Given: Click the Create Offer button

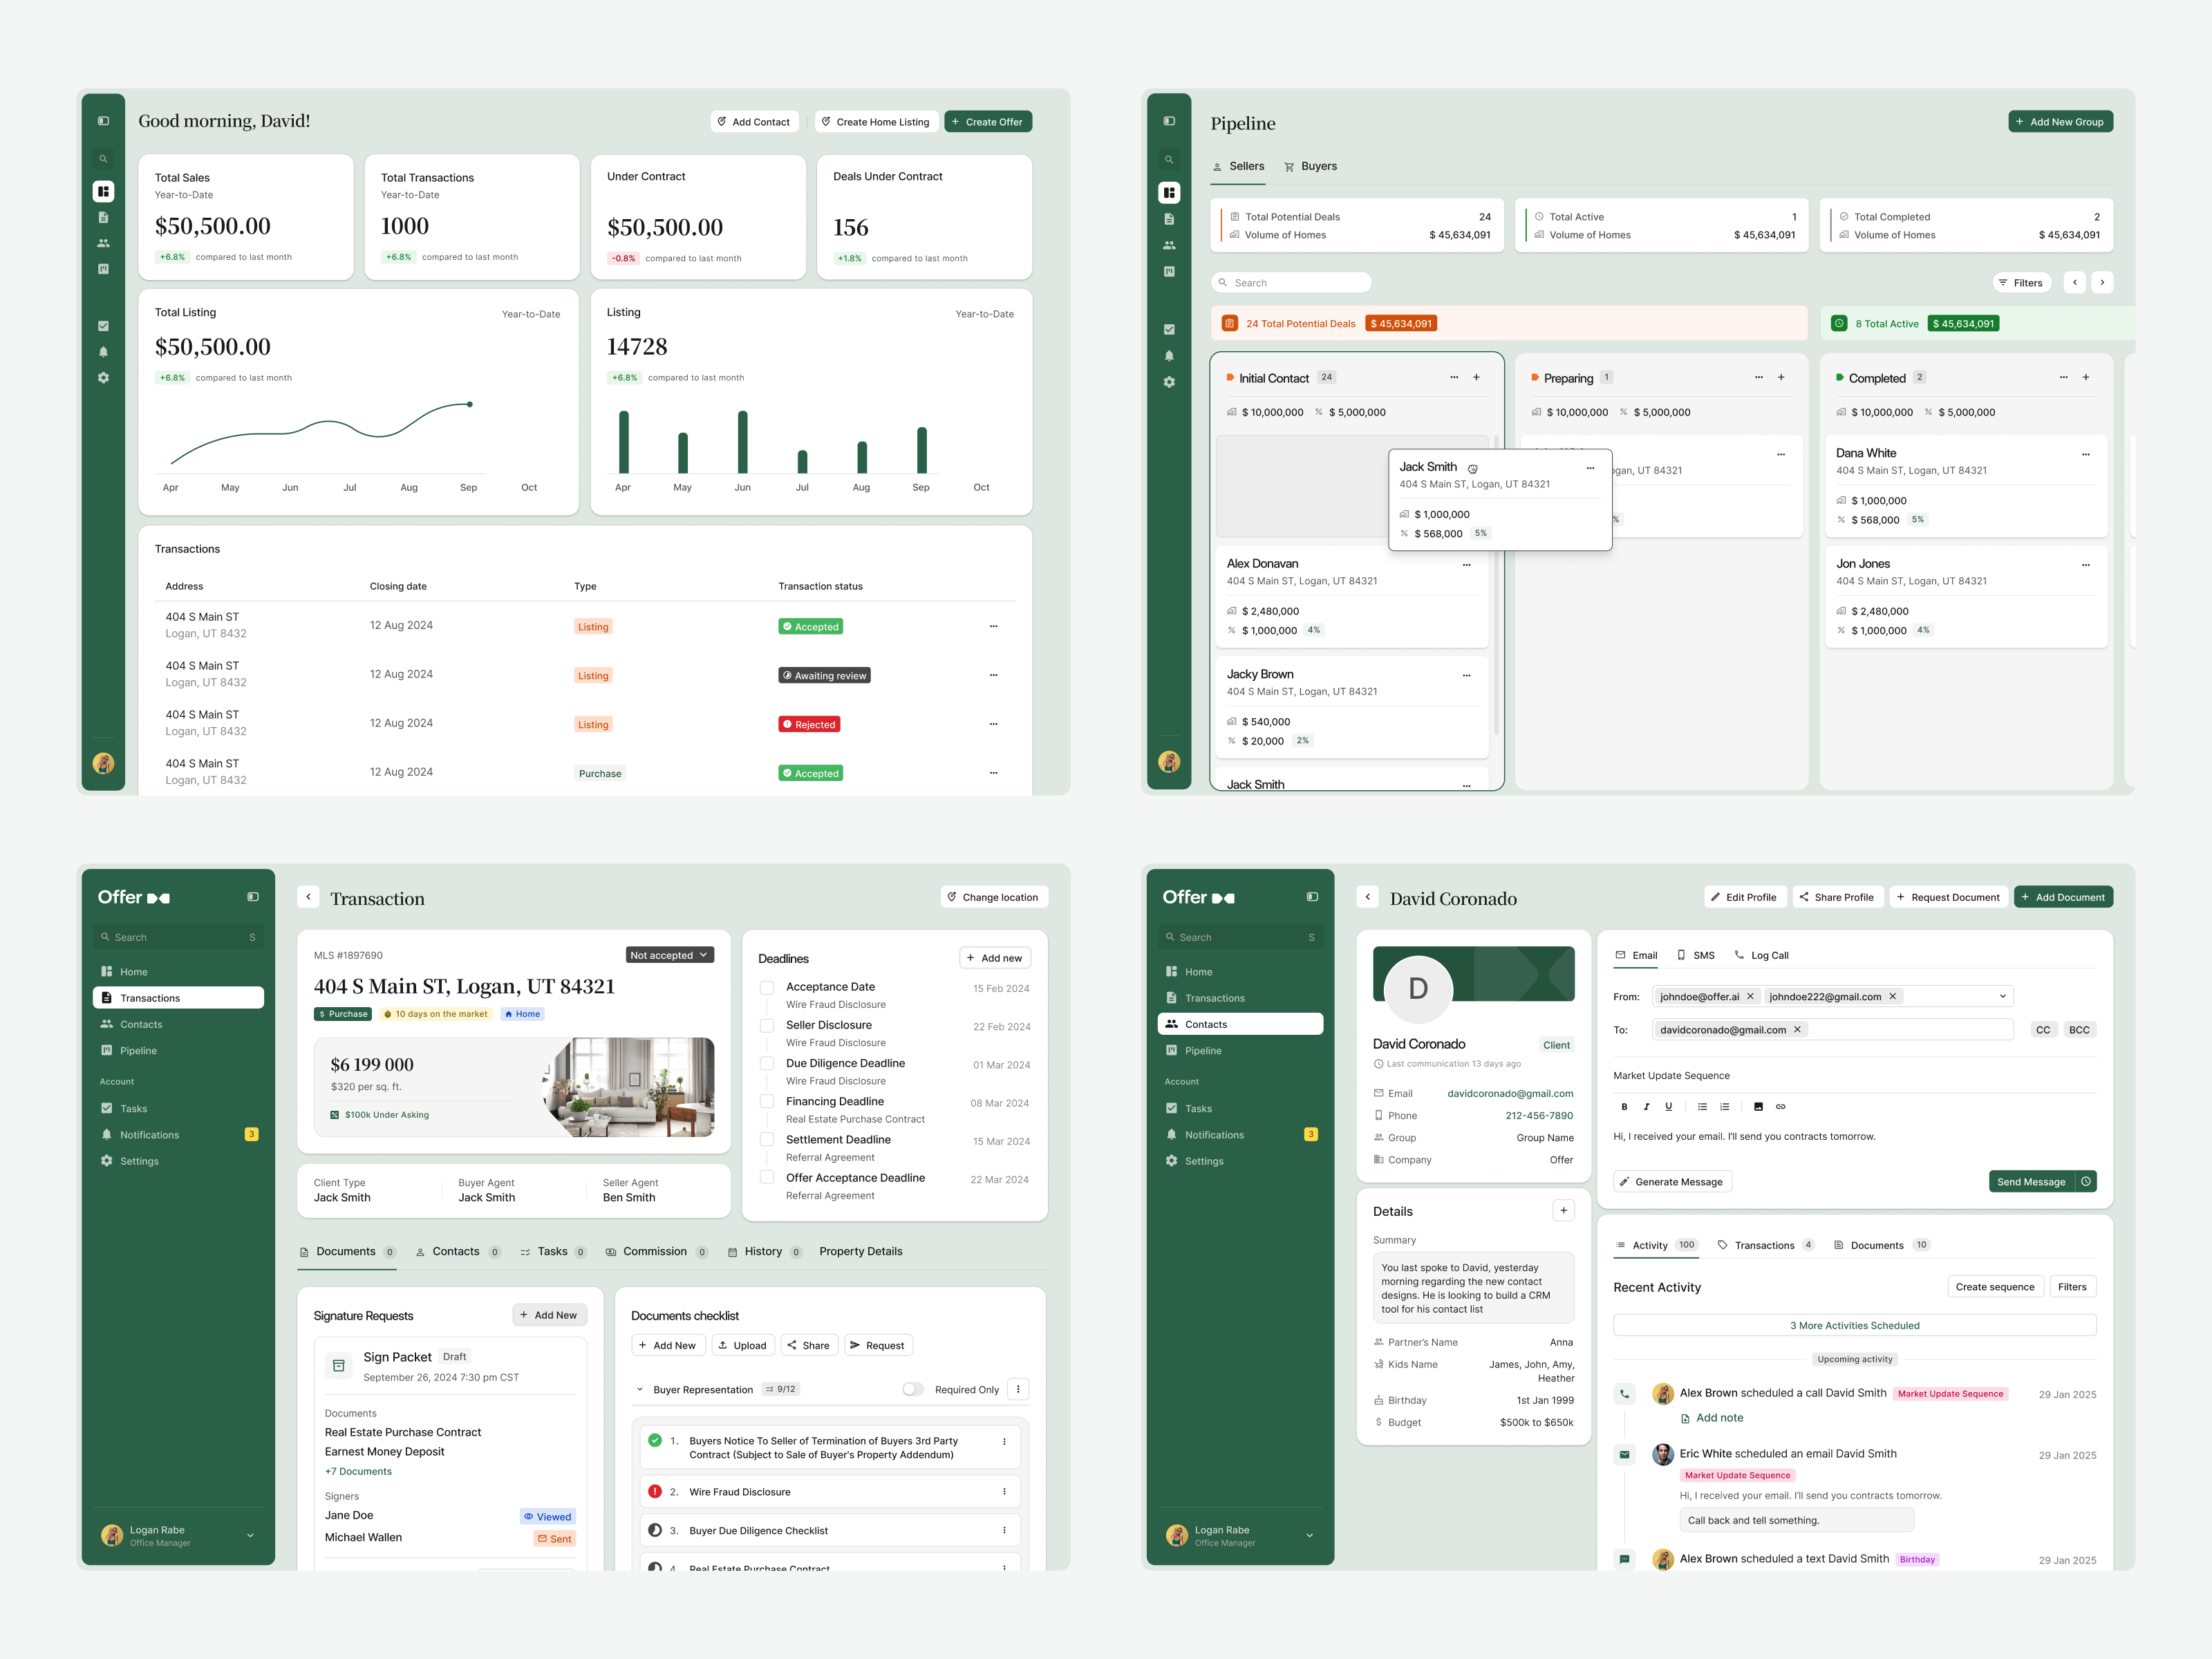Looking at the screenshot, I should (988, 122).
